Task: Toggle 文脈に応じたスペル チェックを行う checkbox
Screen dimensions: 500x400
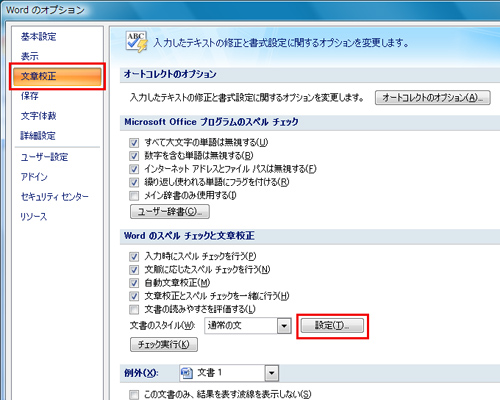Action: 134,269
